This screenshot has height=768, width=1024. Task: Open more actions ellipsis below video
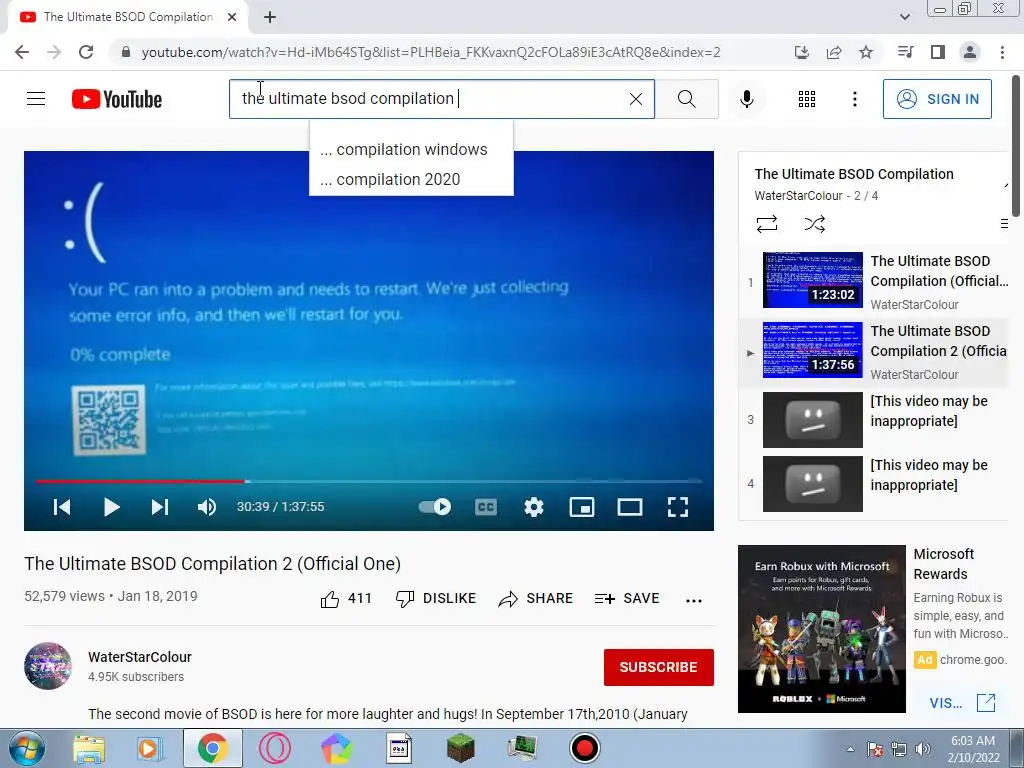694,600
